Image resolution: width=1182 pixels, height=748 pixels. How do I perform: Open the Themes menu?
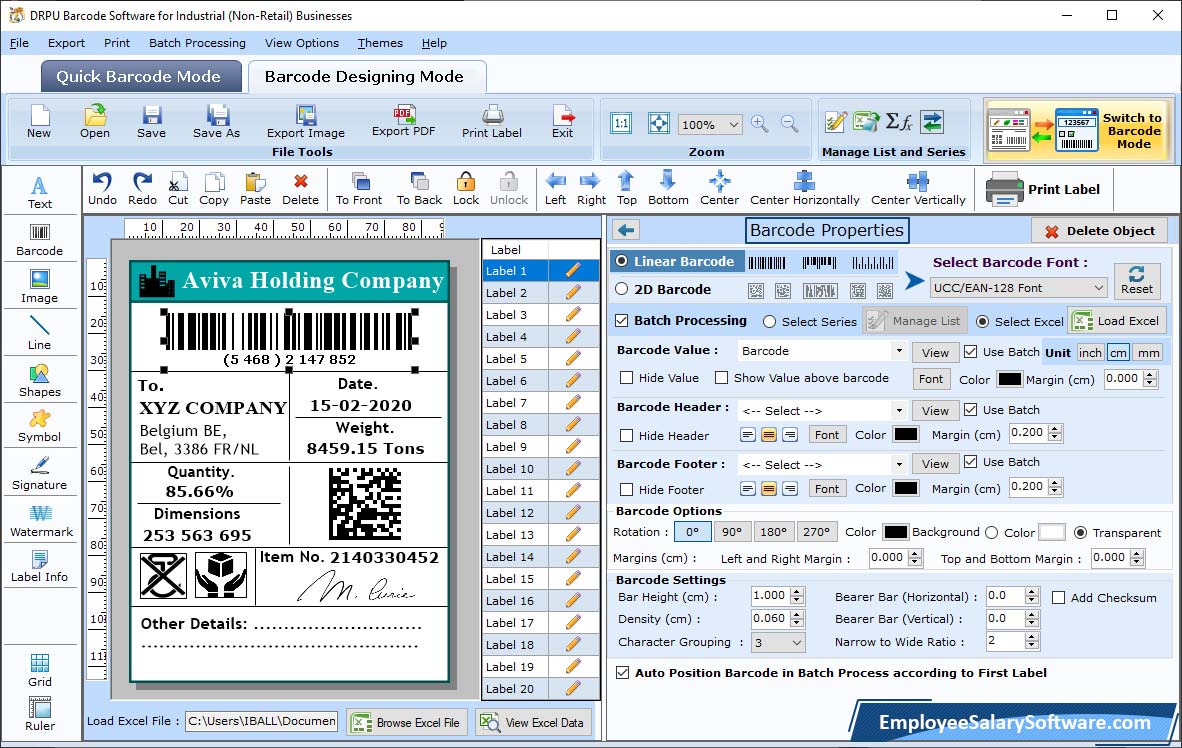point(379,43)
